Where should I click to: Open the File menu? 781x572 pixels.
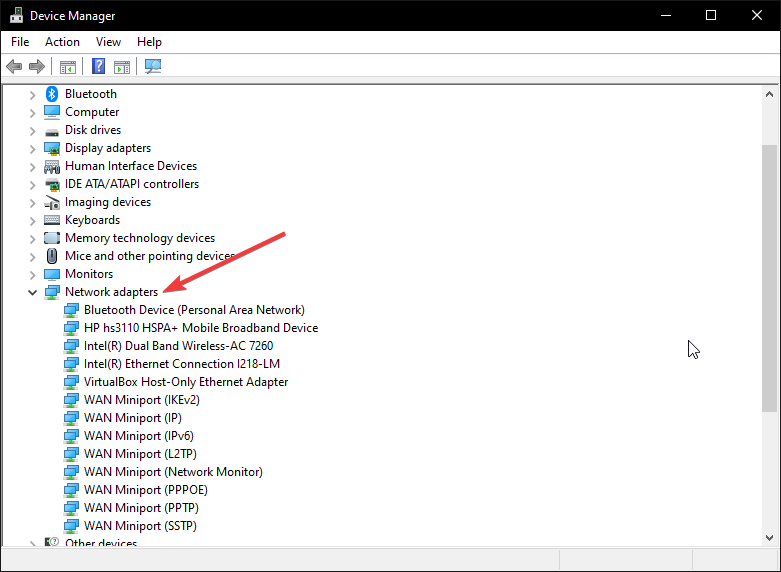tap(20, 42)
